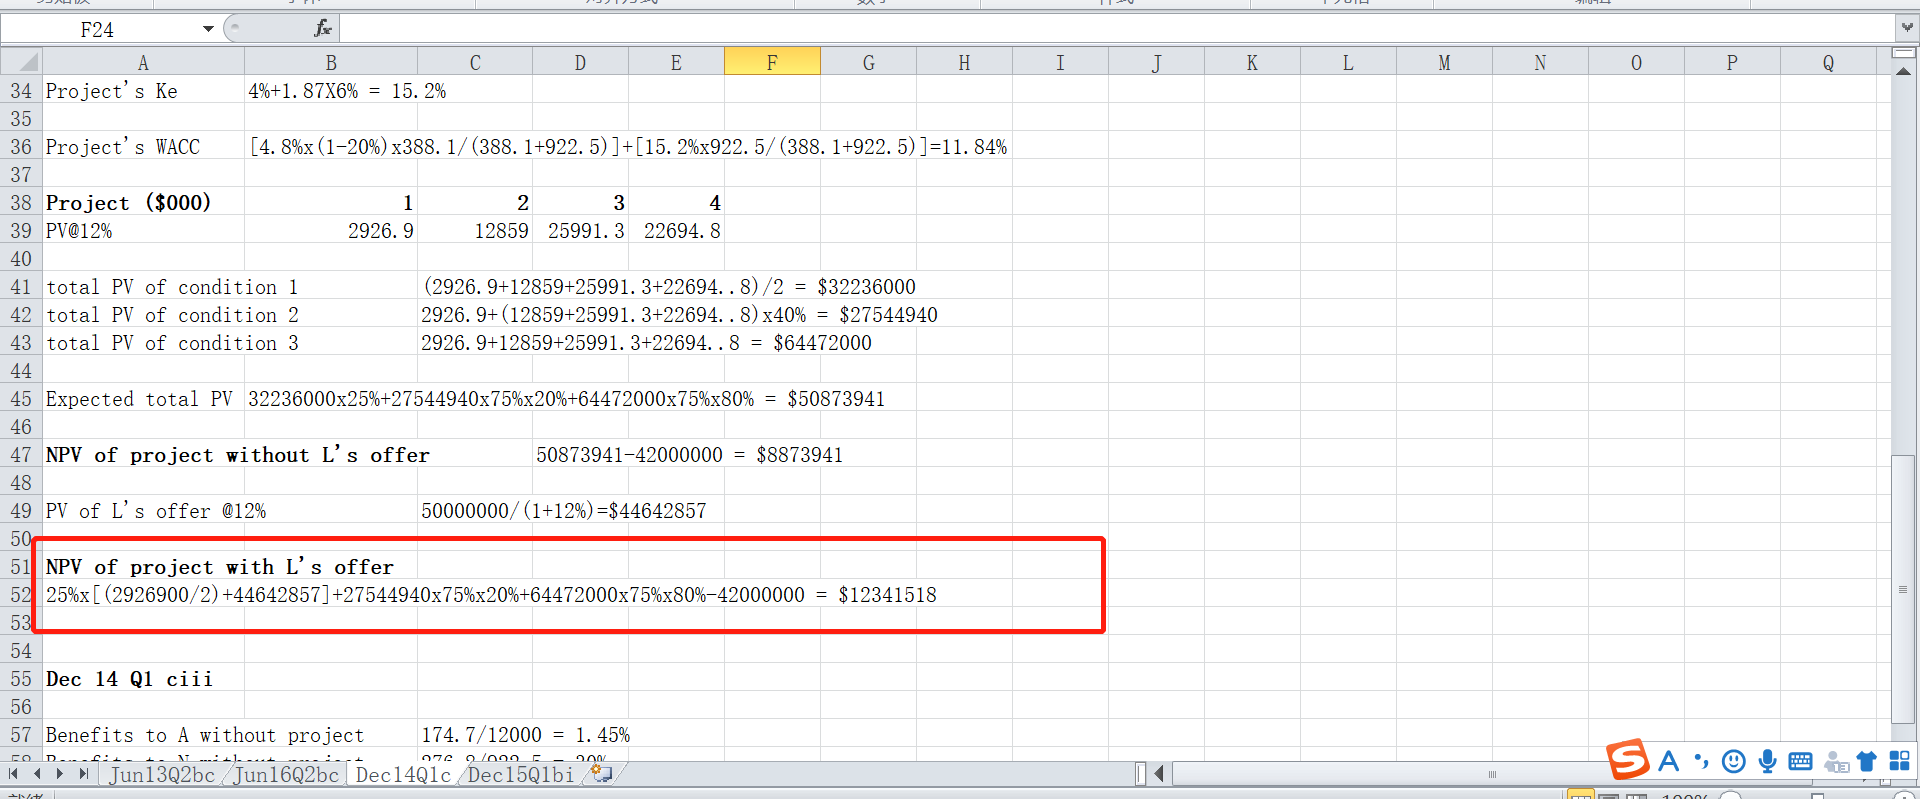Image resolution: width=1920 pixels, height=799 pixels.
Task: Open the Sogou emoji smiley panel
Action: [x=1734, y=762]
